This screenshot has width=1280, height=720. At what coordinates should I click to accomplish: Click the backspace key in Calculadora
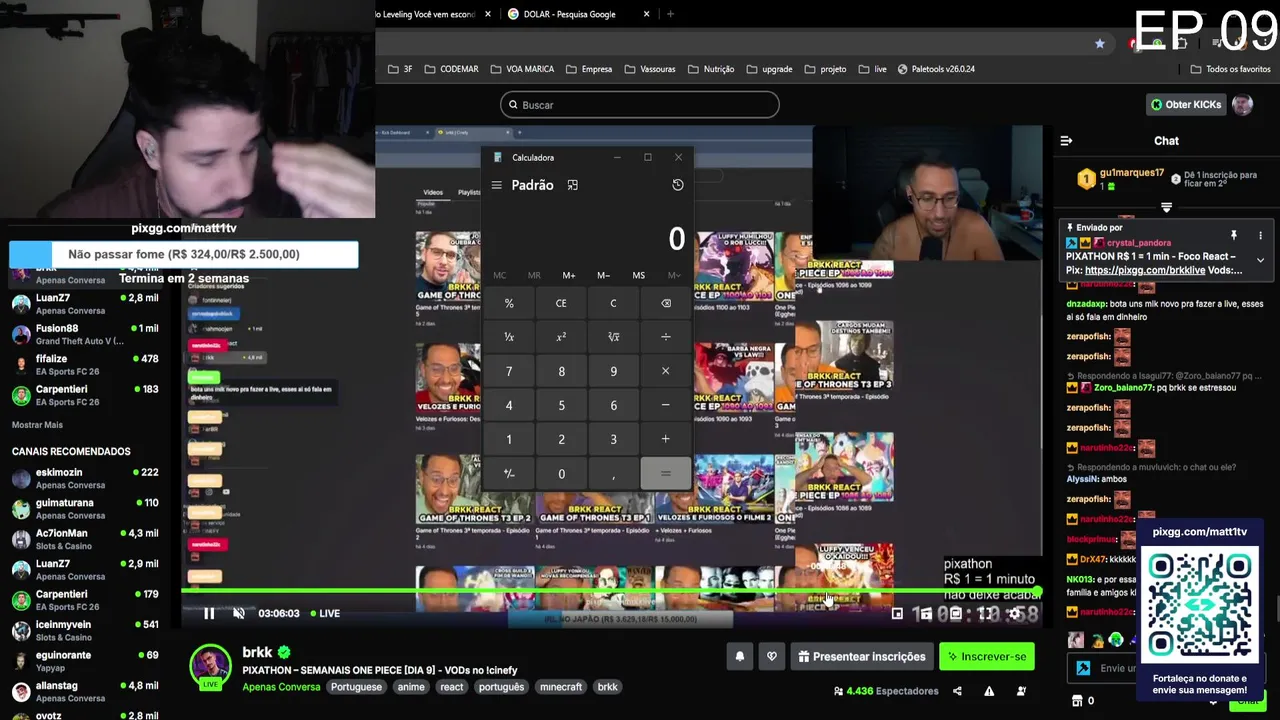point(666,303)
